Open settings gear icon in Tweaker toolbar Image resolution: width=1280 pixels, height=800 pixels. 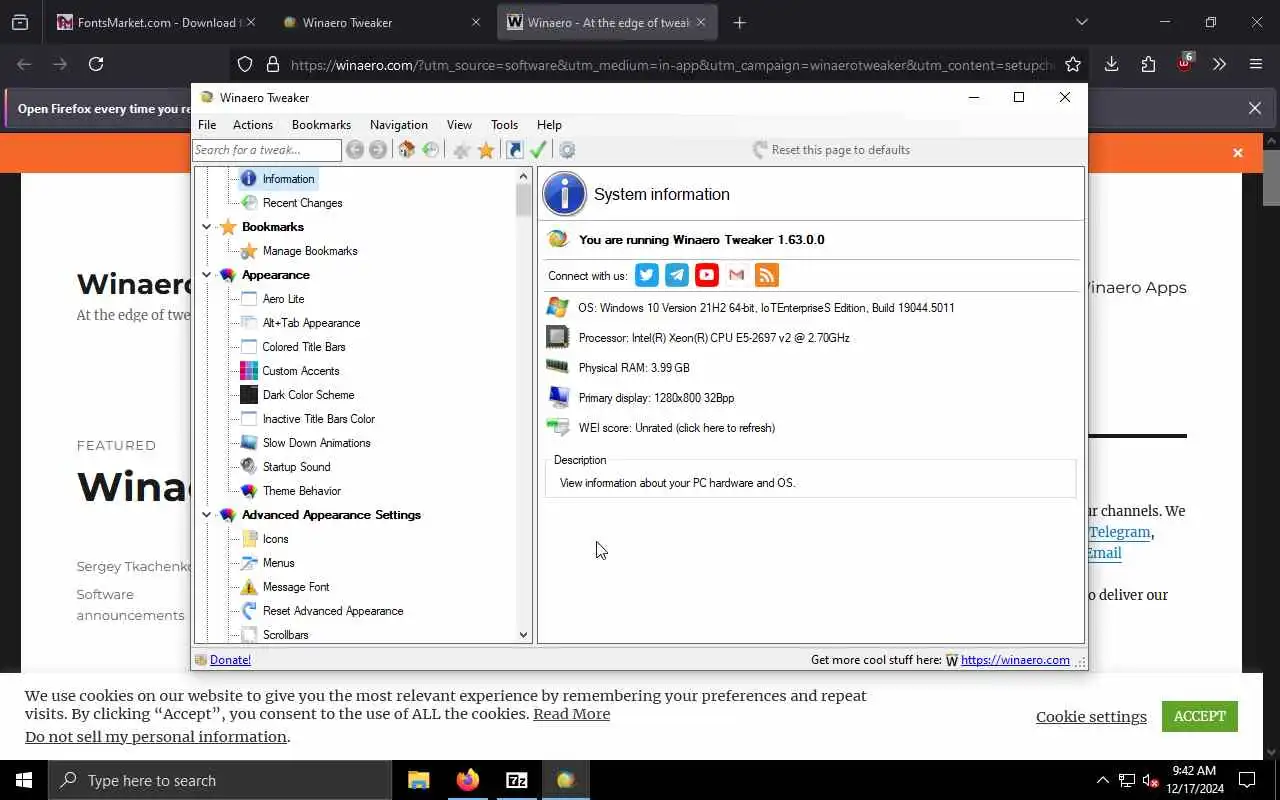[567, 150]
